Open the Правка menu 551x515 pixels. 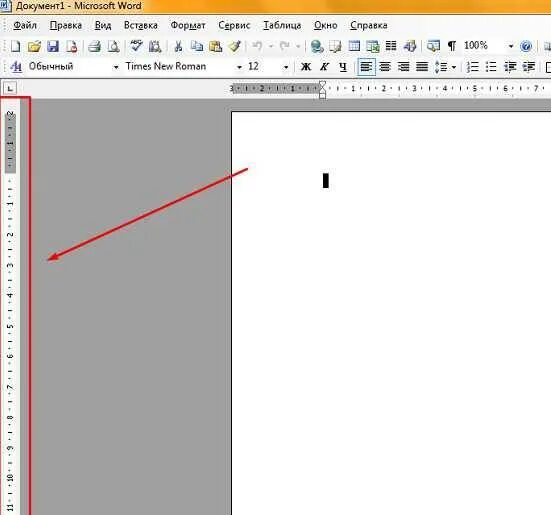[66, 25]
